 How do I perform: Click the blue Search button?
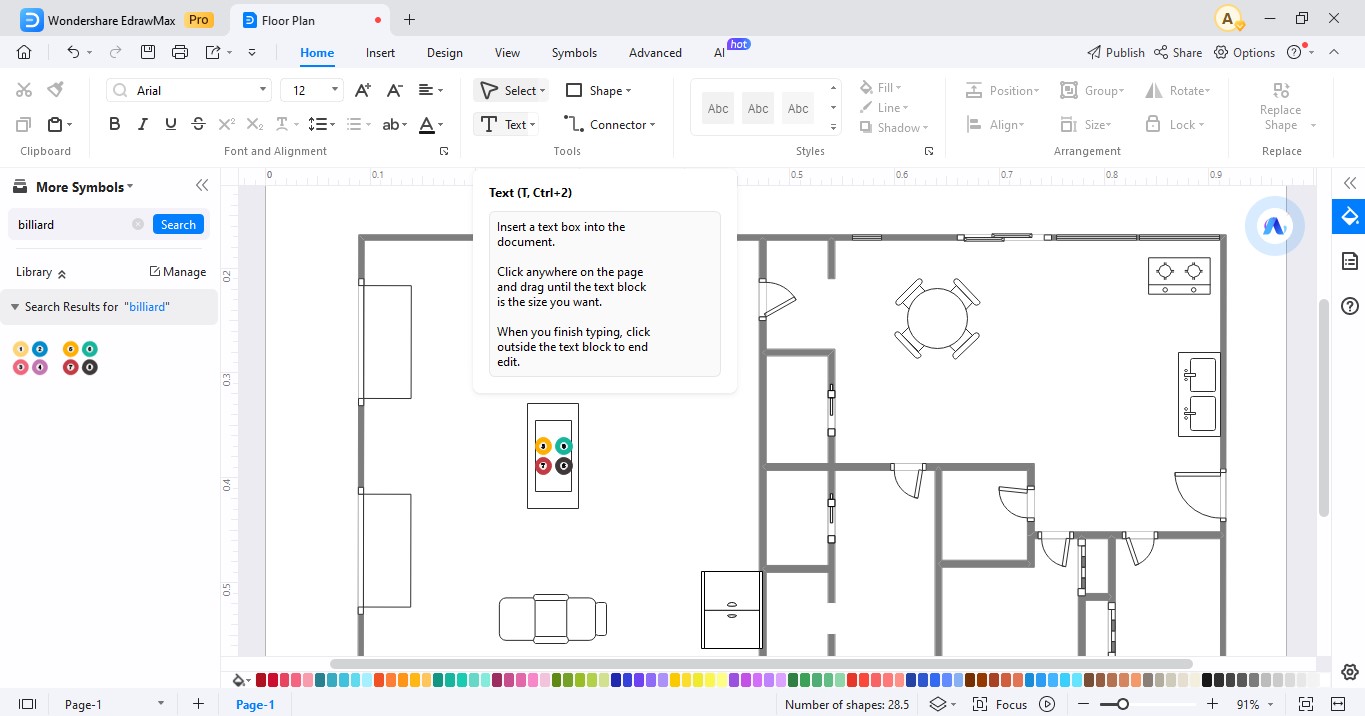click(x=178, y=224)
